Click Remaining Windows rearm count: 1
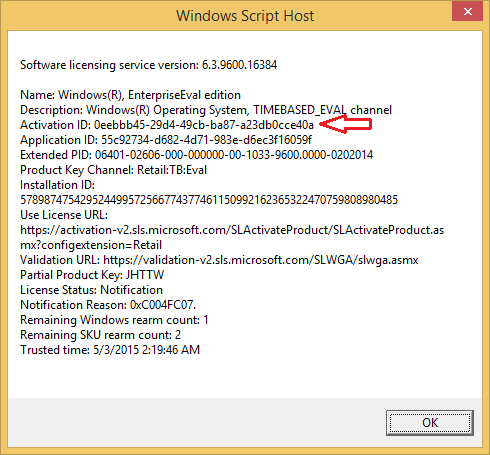The width and height of the screenshot is (490, 455). (114, 320)
